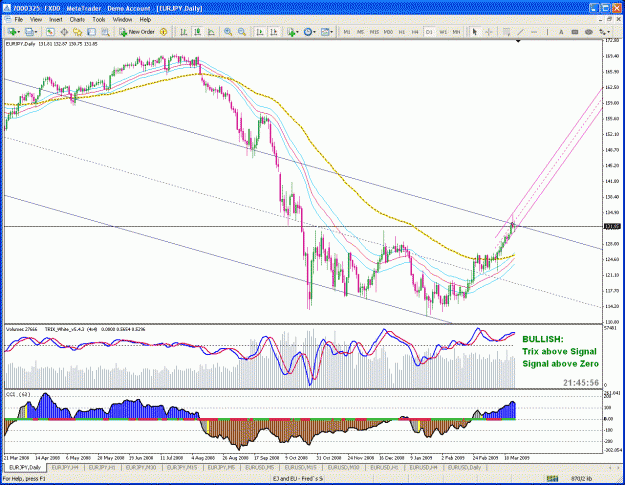Click the New Order button
Image resolution: width=625 pixels, height=485 pixels.
point(137,32)
